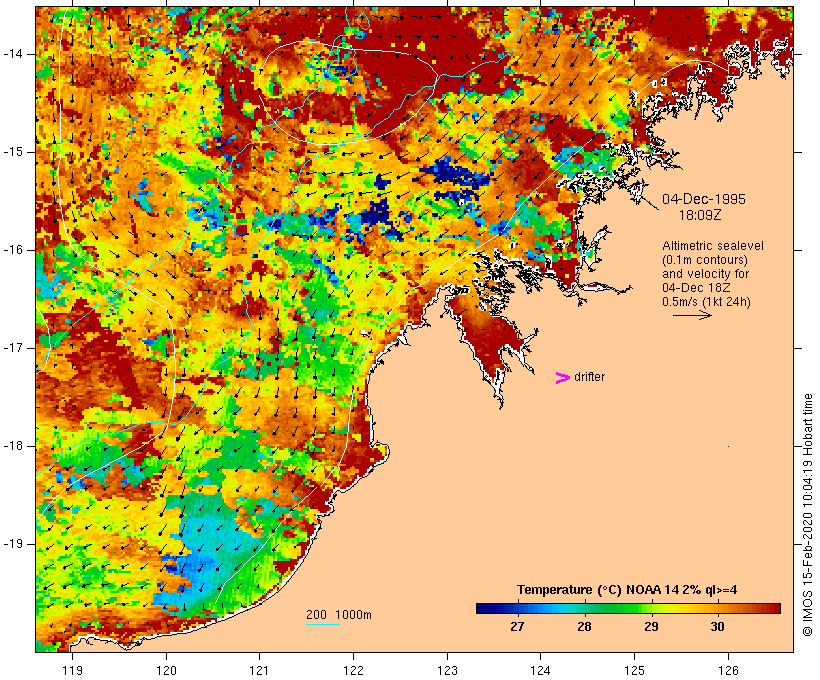Click the longitude axis label "125"

click(x=634, y=670)
